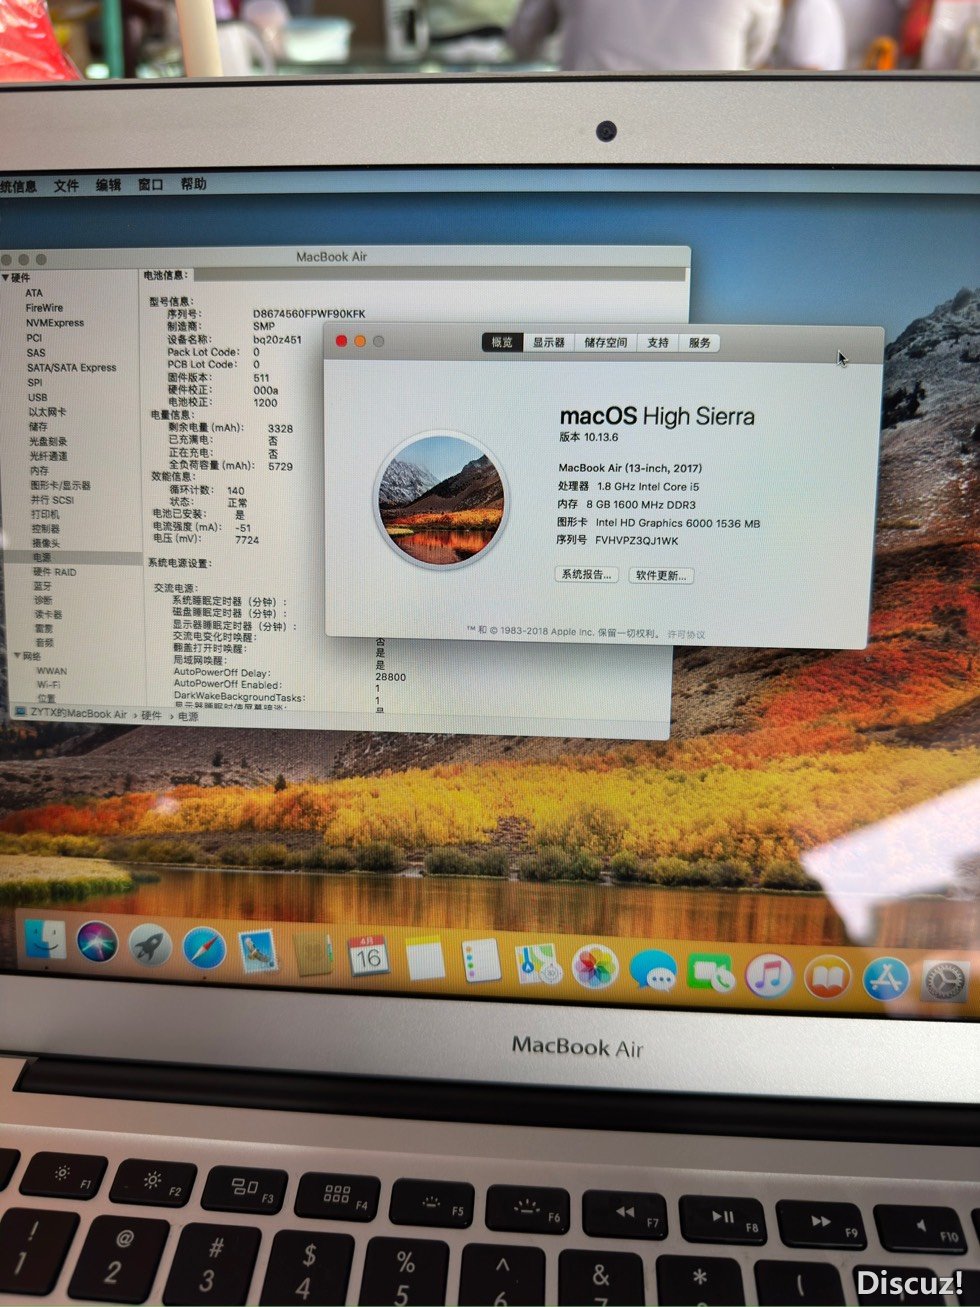Open iBooks orange book icon
Image resolution: width=980 pixels, height=1307 pixels.
(827, 978)
